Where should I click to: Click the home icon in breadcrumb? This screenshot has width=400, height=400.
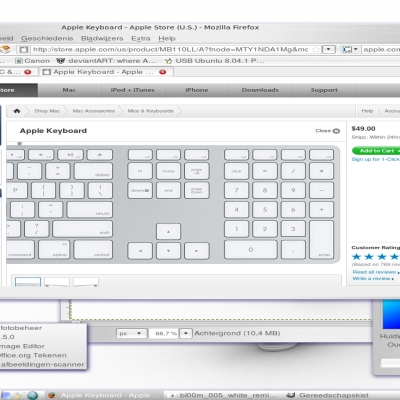[17, 111]
